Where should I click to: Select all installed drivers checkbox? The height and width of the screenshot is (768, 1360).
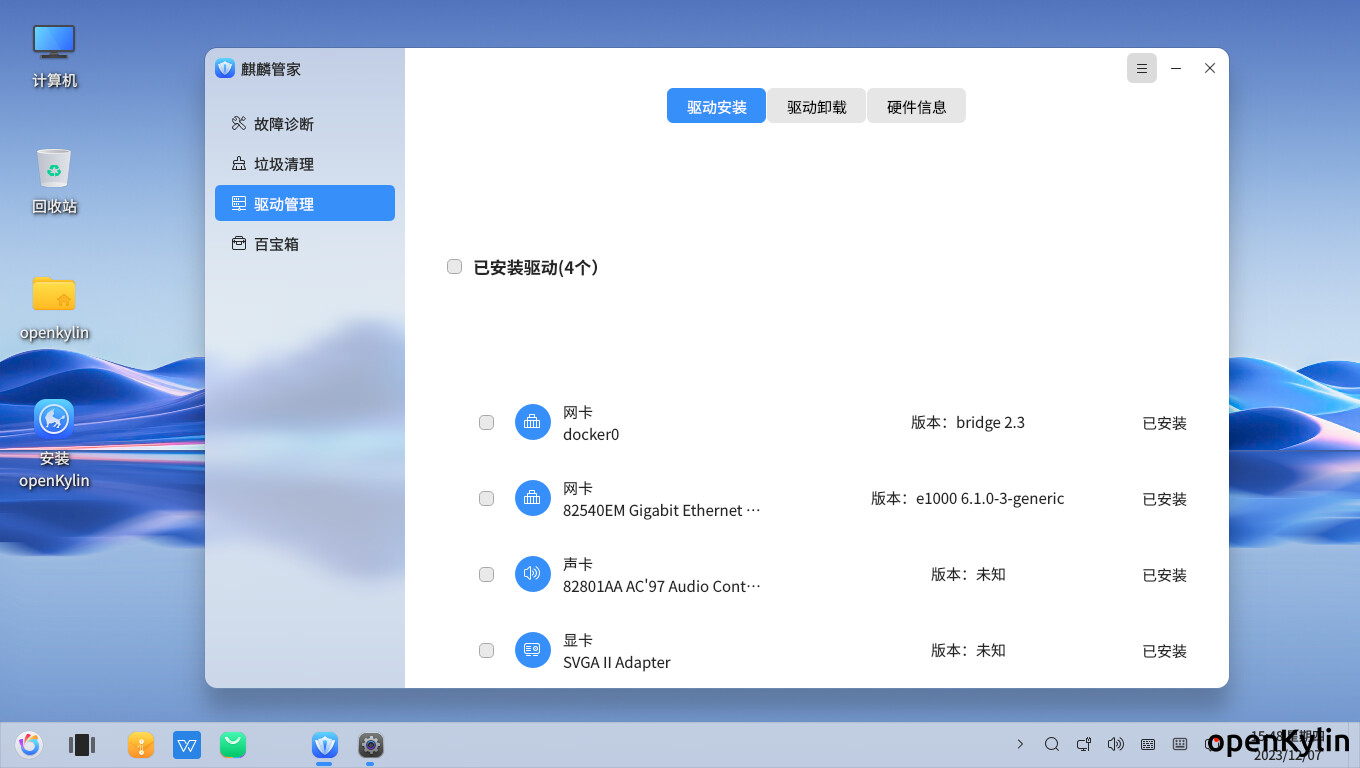click(x=455, y=267)
